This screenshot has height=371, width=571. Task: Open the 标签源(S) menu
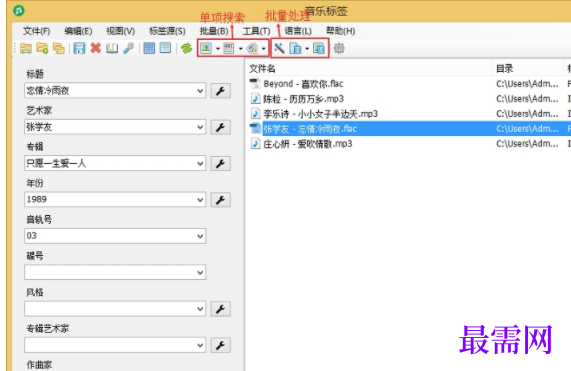coord(167,31)
